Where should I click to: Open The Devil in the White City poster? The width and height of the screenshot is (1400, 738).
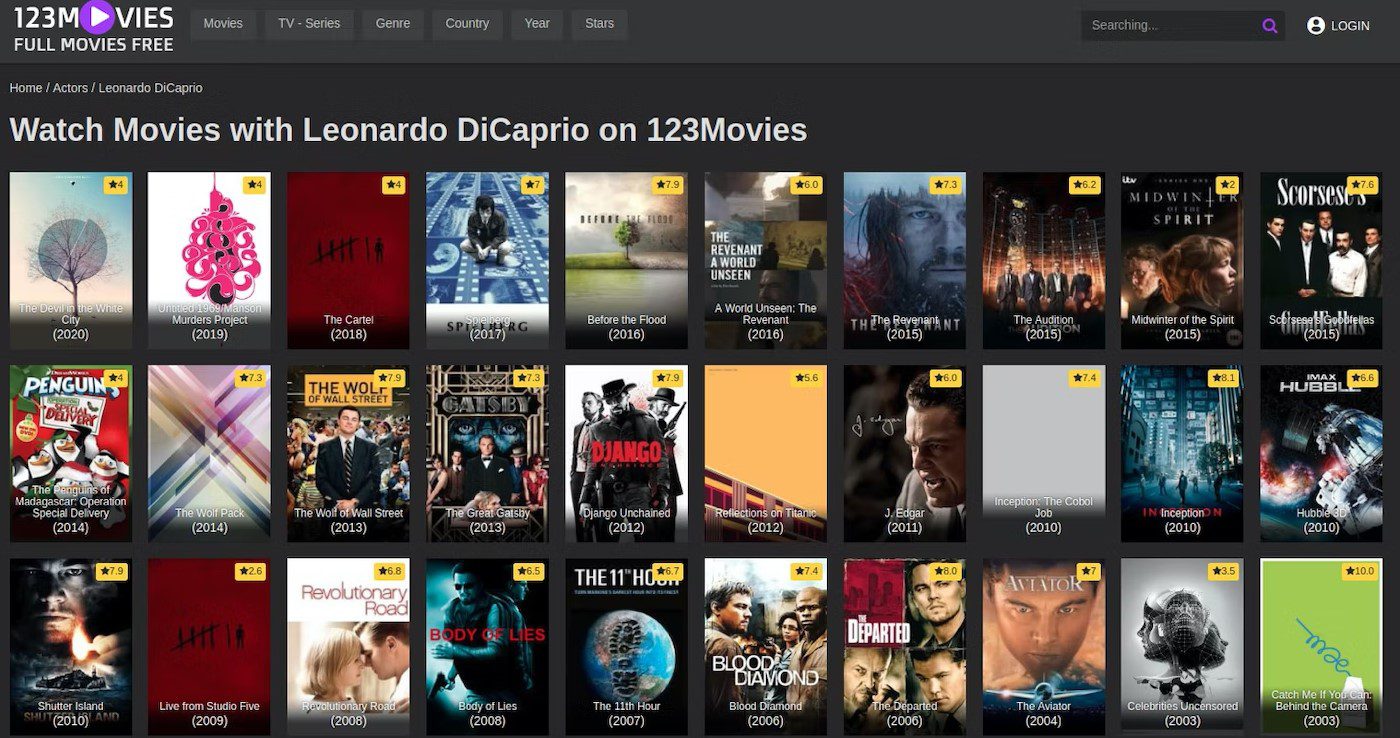click(71, 260)
